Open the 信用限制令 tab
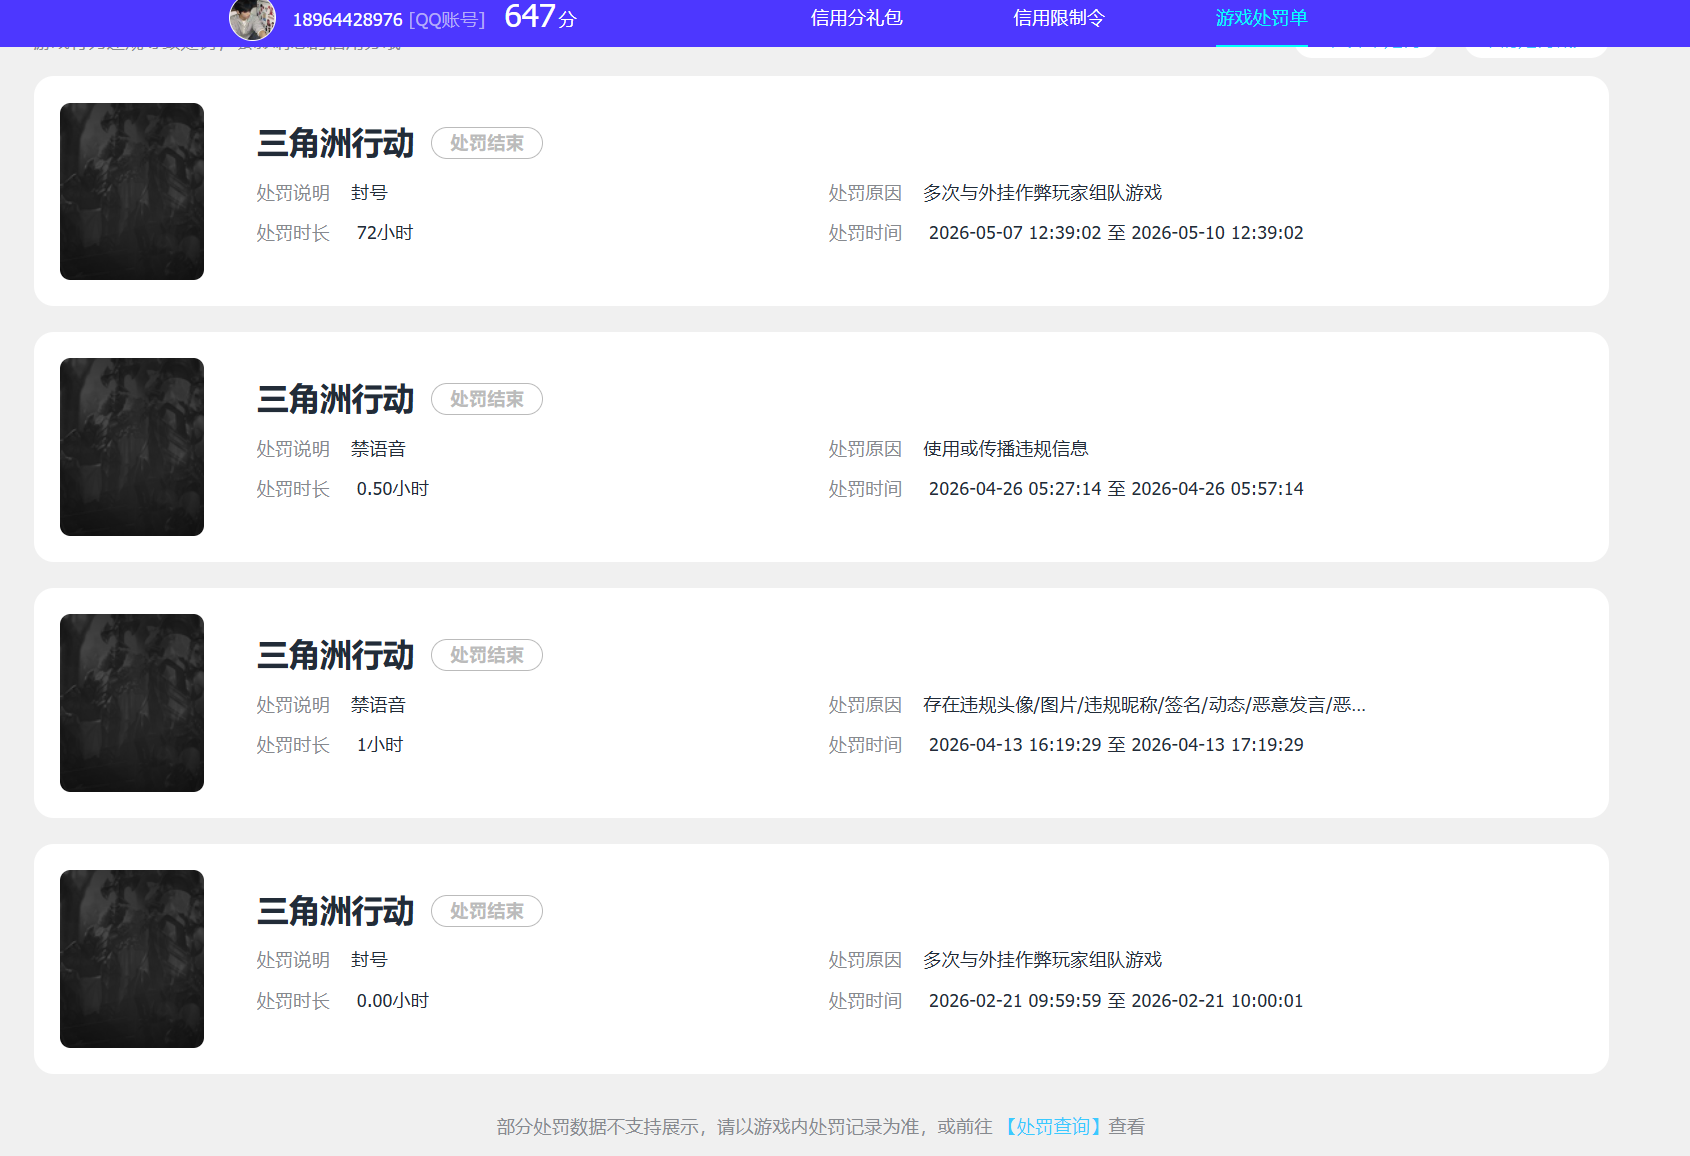The width and height of the screenshot is (1690, 1156). click(x=1058, y=18)
